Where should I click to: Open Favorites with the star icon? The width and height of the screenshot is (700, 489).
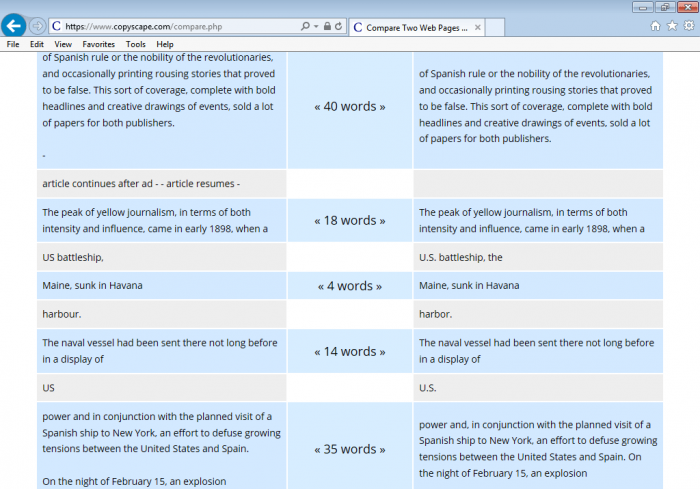click(670, 26)
